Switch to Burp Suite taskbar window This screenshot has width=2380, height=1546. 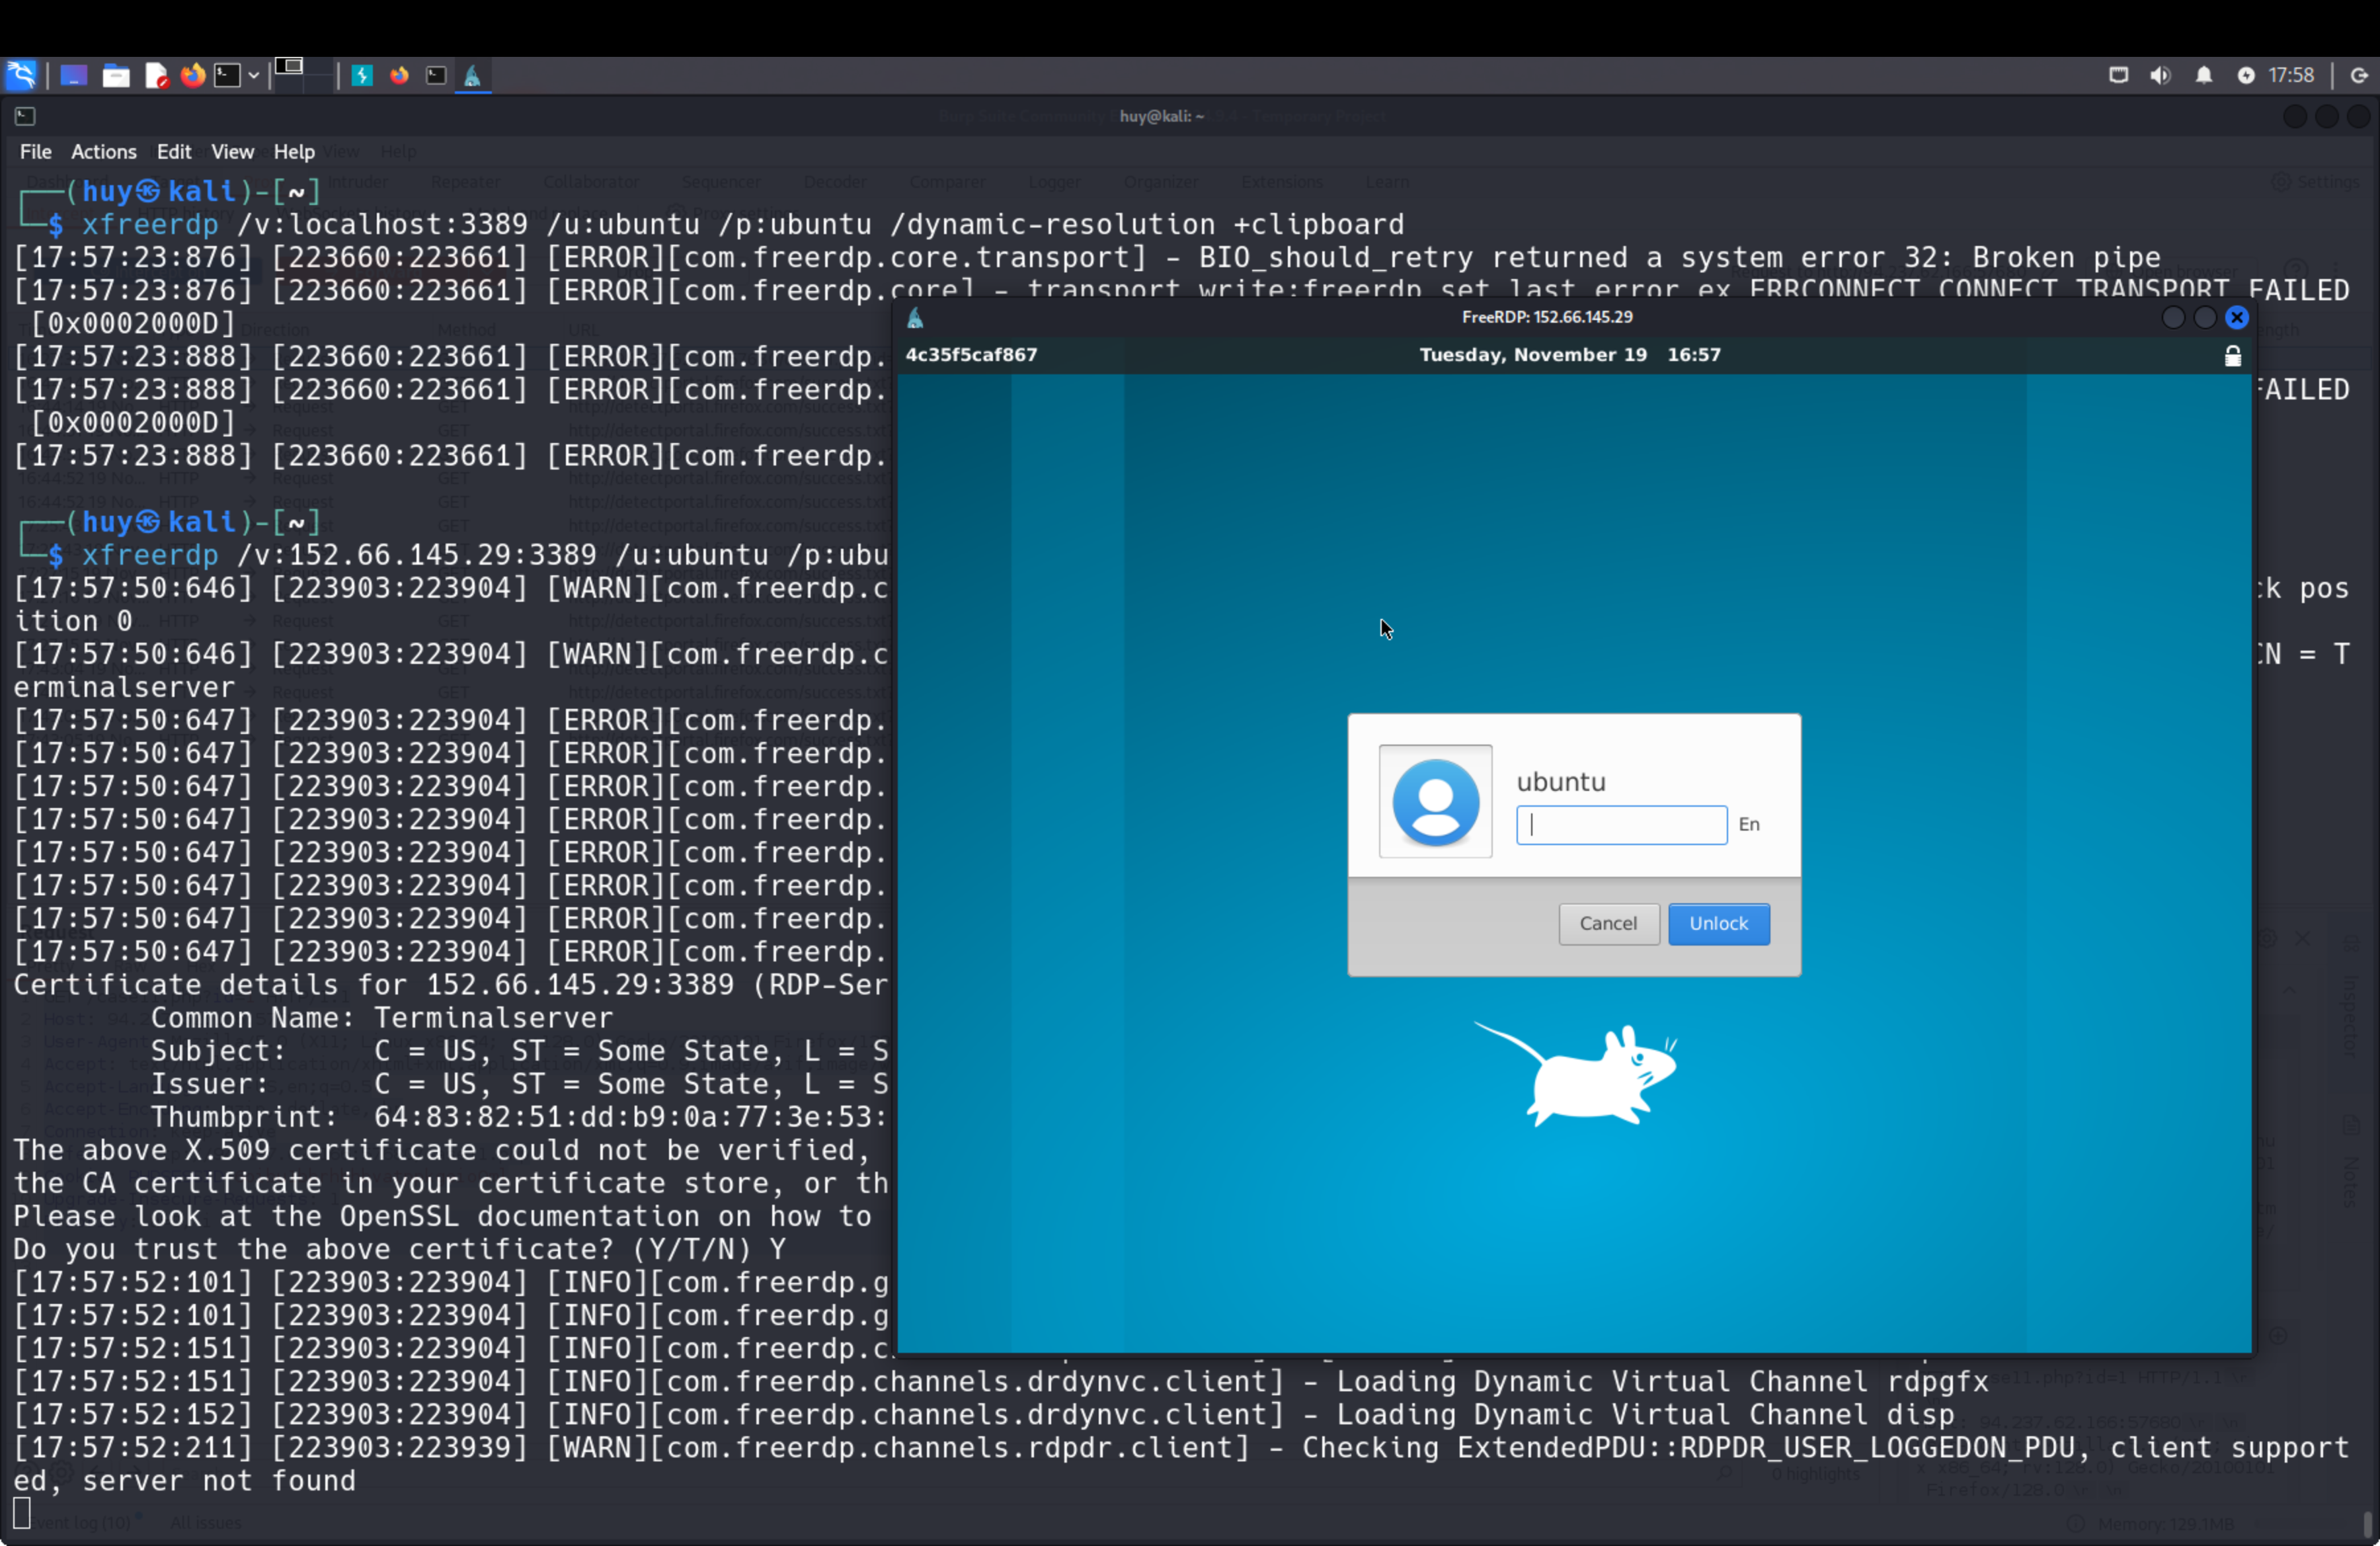click(362, 76)
